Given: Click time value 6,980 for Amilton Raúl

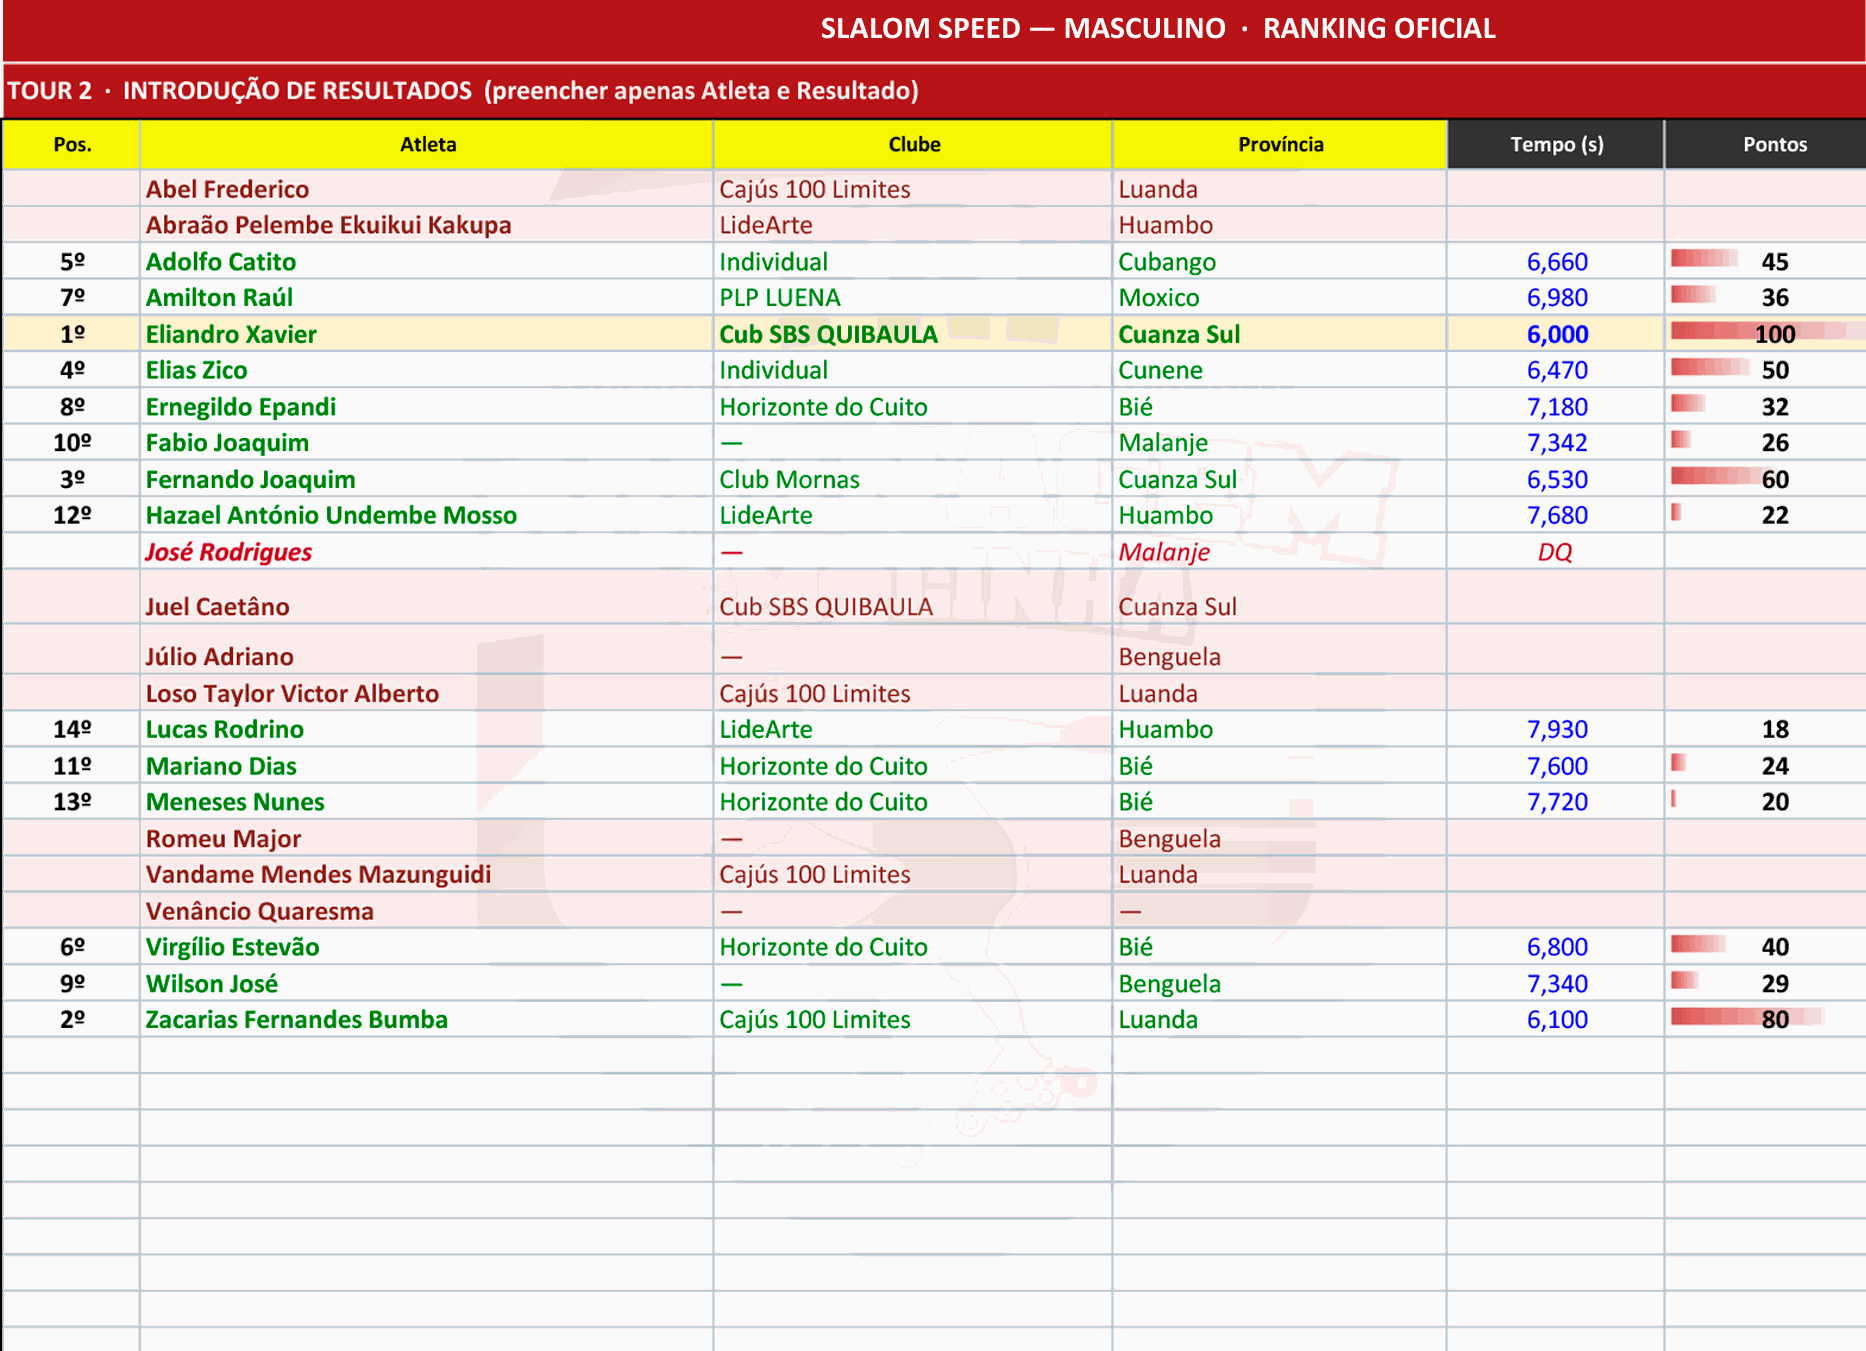Looking at the screenshot, I should pyautogui.click(x=1557, y=297).
